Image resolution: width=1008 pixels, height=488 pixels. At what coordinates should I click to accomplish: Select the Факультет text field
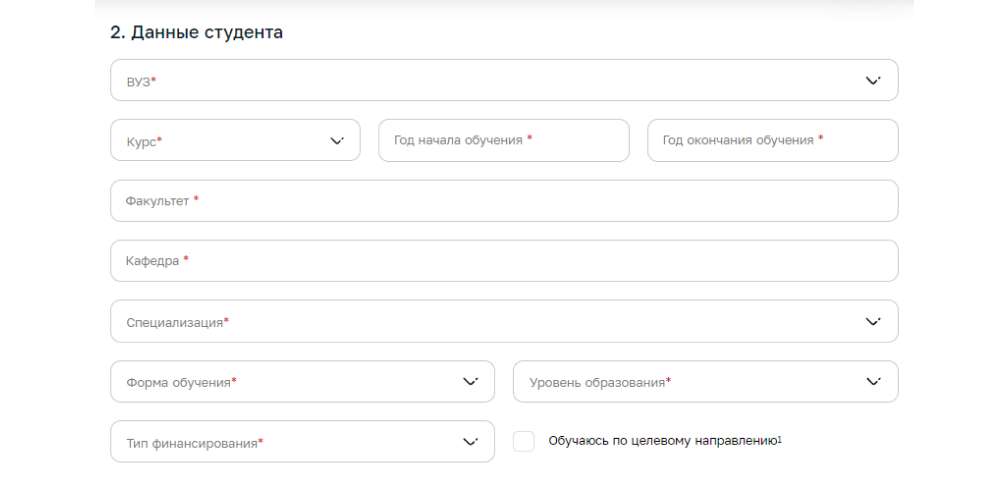[x=503, y=201]
